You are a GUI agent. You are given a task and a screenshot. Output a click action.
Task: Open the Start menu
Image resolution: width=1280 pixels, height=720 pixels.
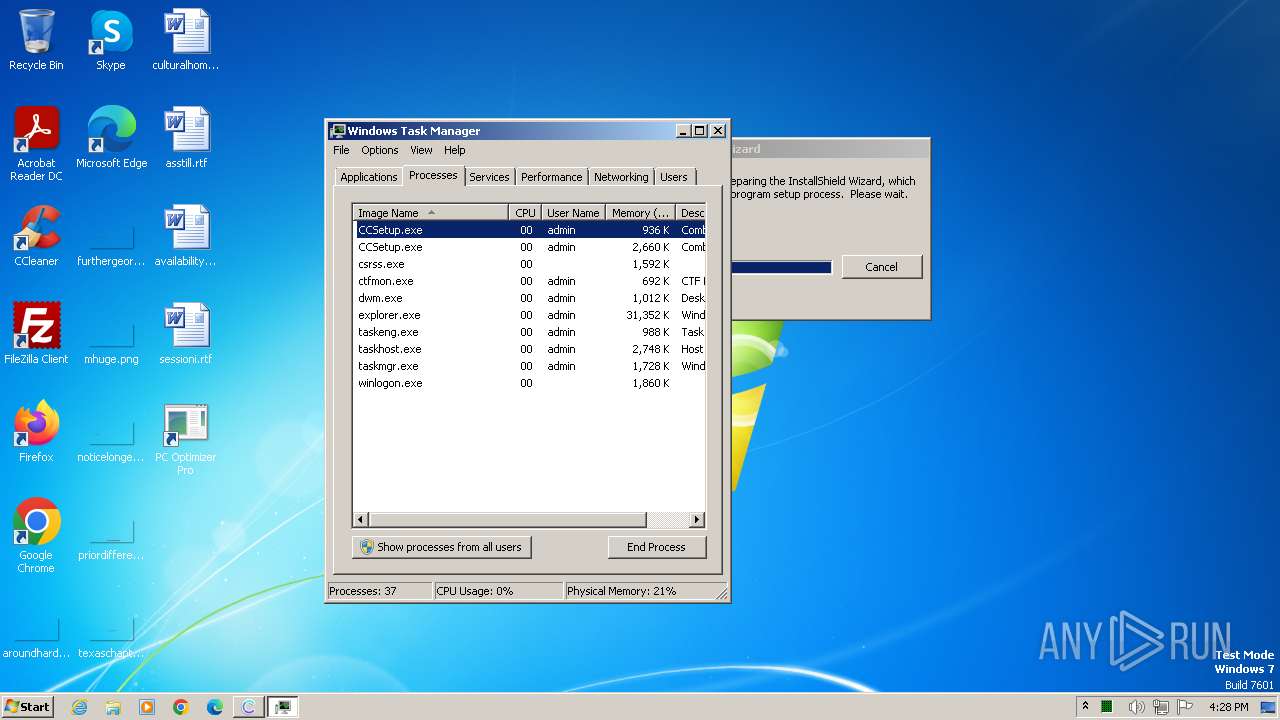click(27, 707)
